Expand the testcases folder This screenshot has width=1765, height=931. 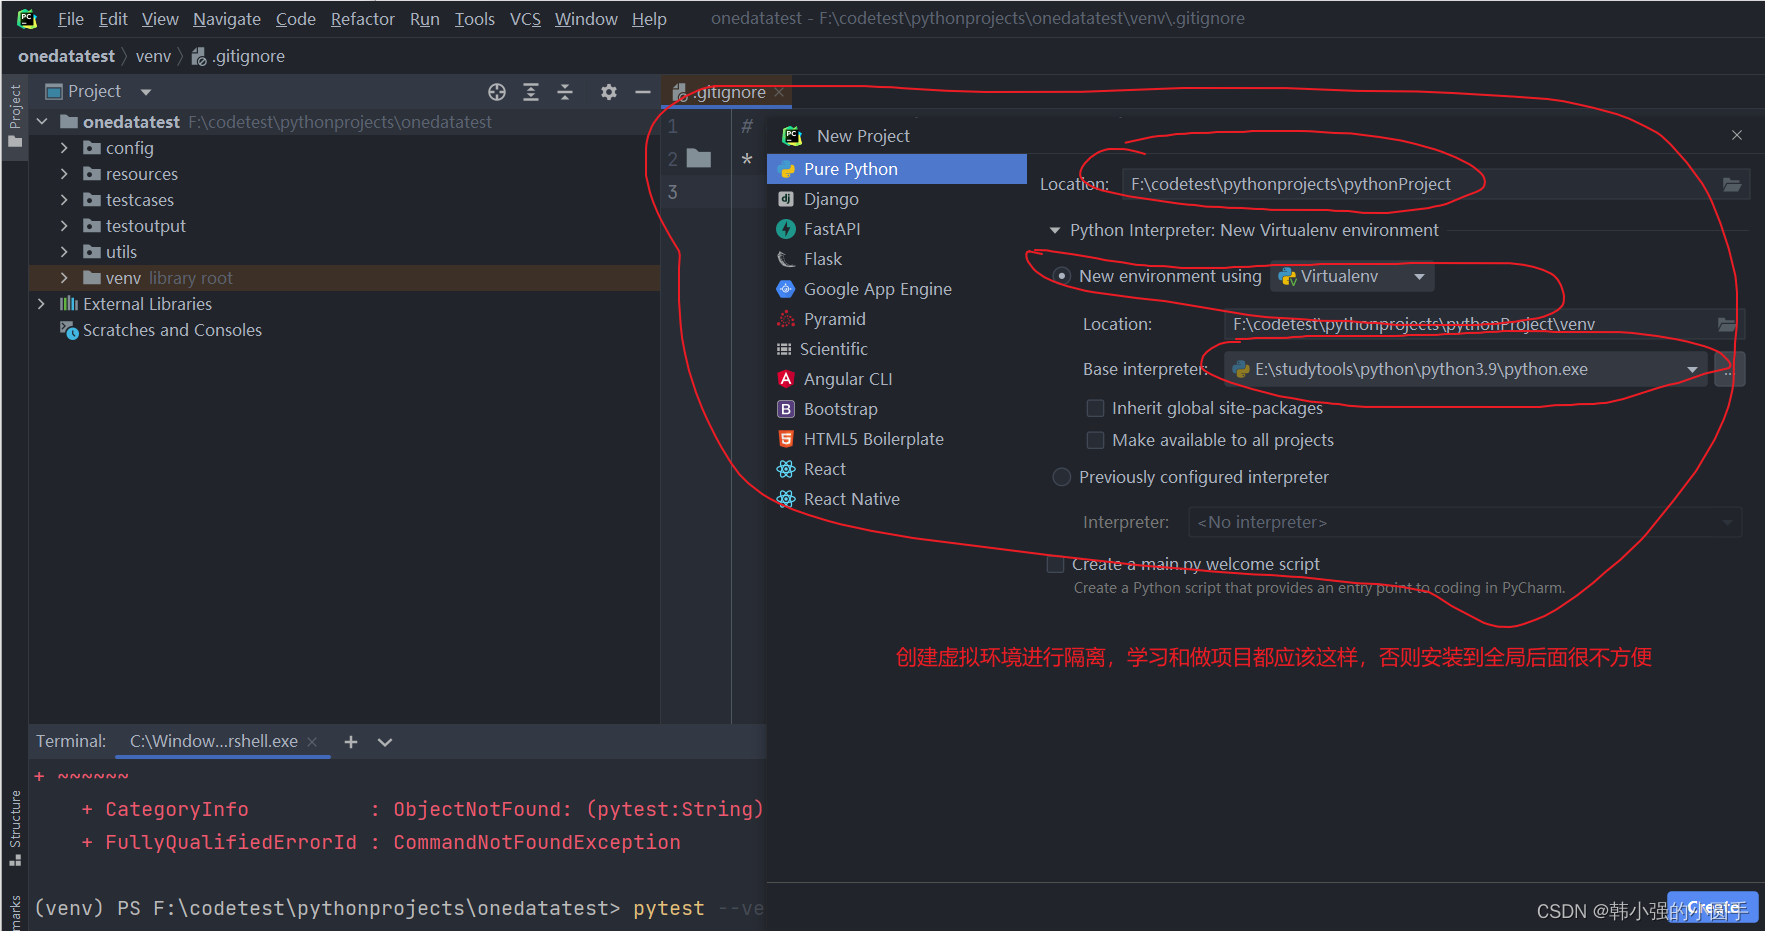point(64,200)
